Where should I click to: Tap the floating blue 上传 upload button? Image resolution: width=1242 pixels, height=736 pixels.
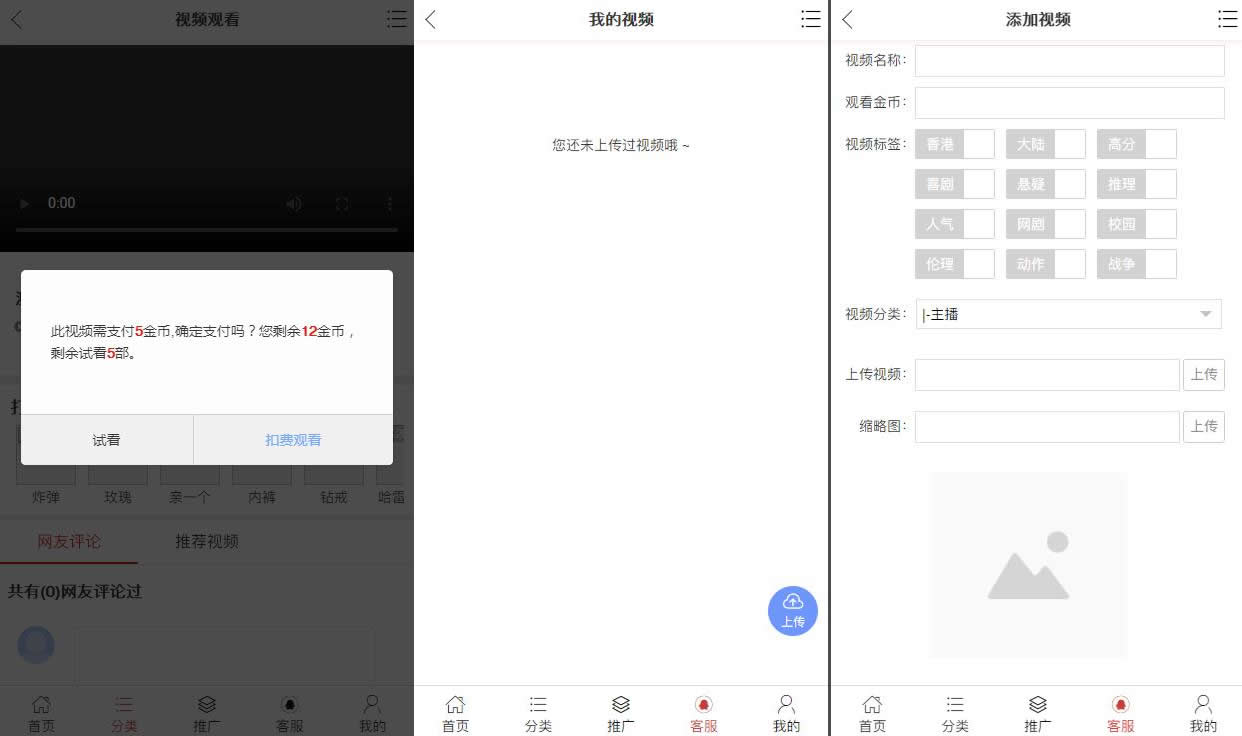[792, 611]
